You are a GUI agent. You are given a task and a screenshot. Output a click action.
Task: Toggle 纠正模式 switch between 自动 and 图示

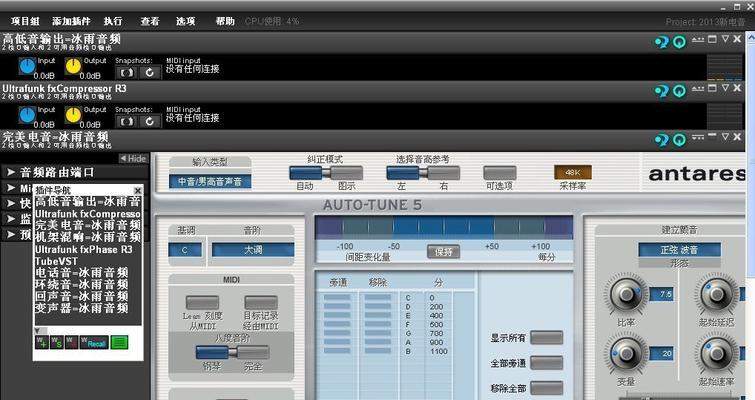pyautogui.click(x=325, y=173)
